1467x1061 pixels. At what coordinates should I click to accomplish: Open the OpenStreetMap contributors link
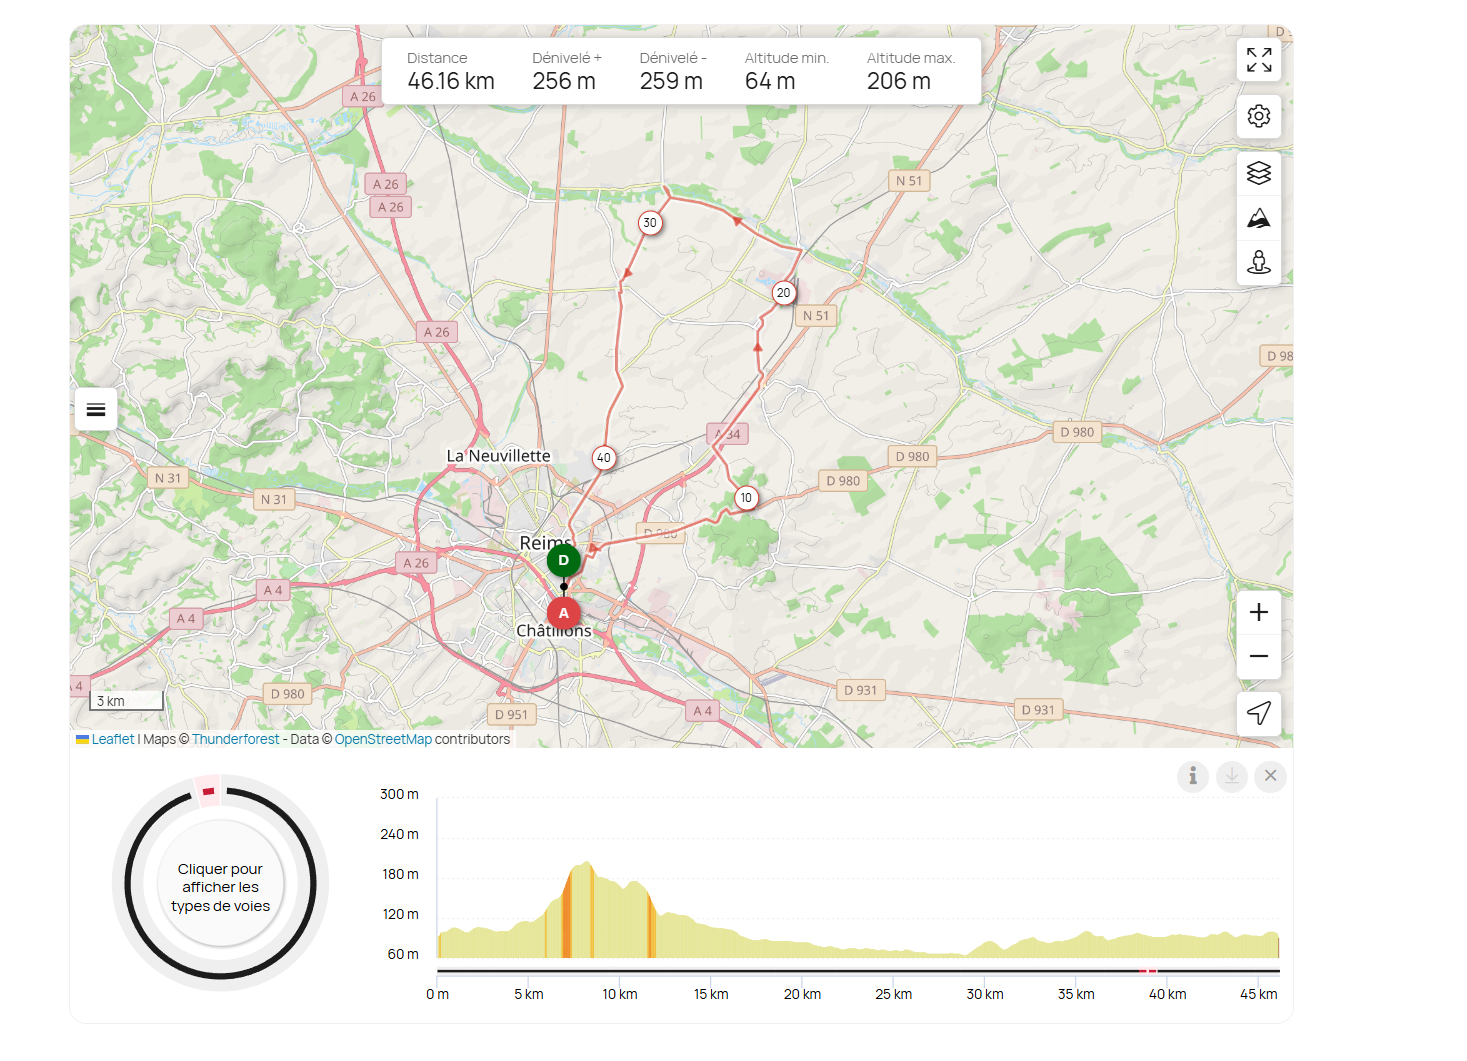coord(383,739)
